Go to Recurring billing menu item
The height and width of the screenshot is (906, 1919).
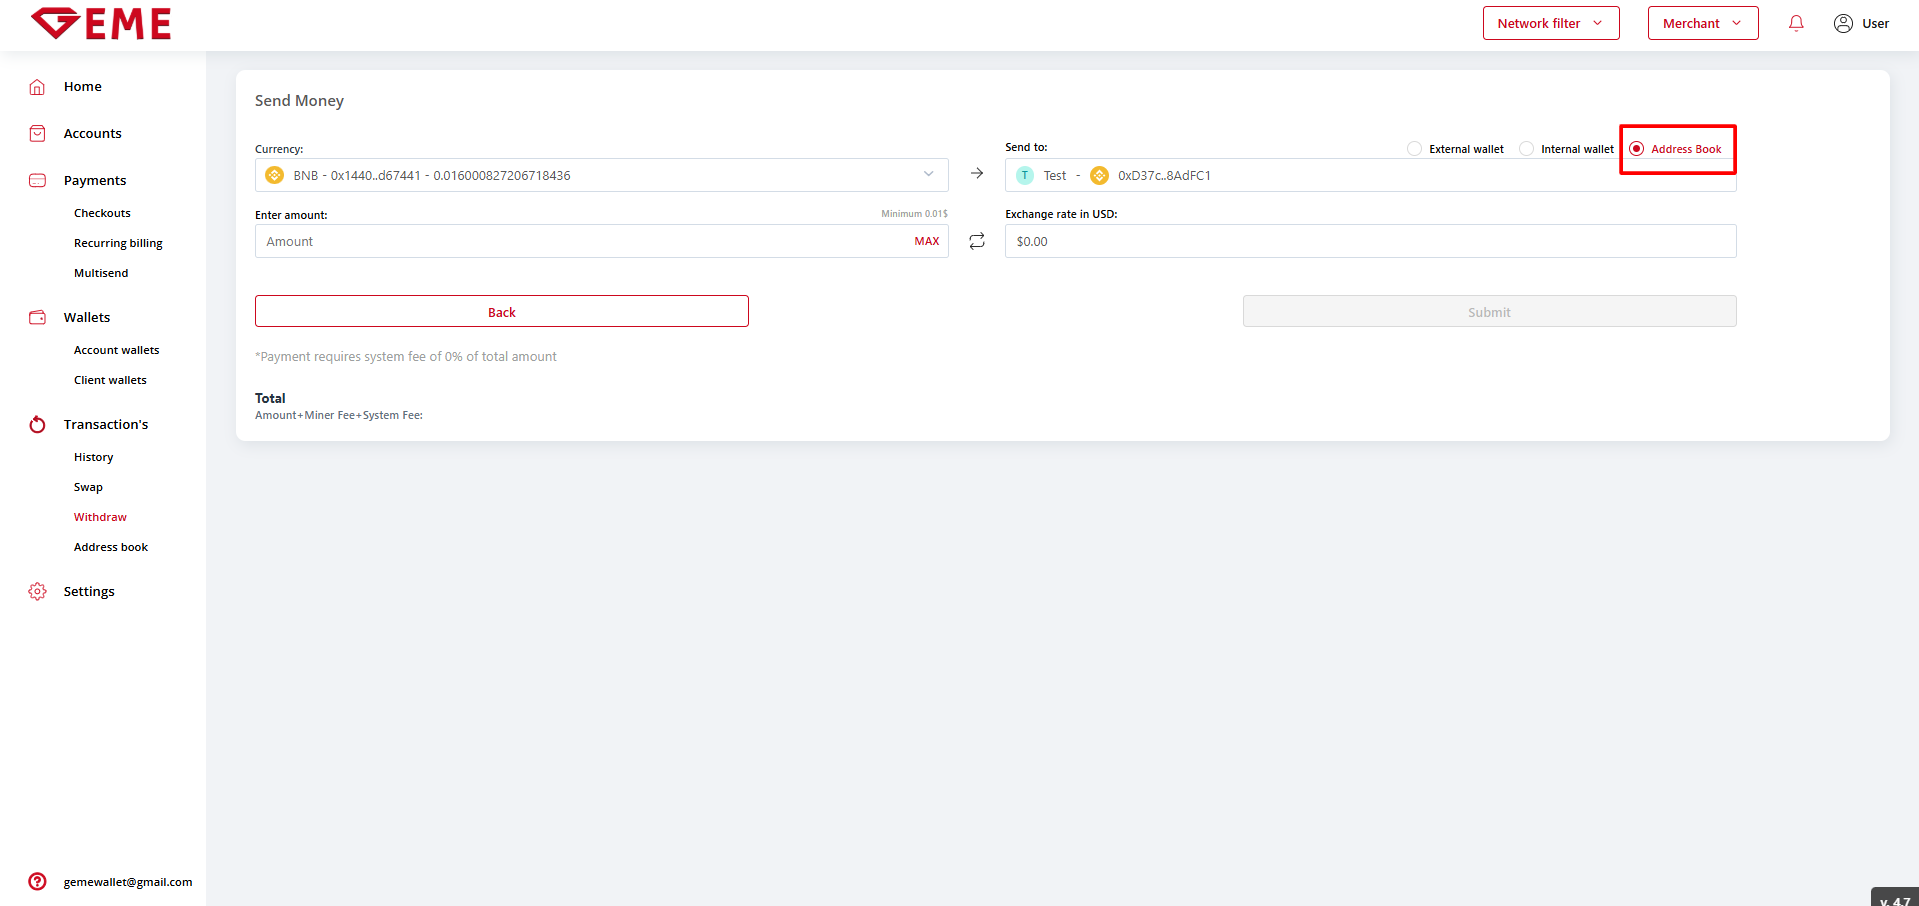coord(118,243)
